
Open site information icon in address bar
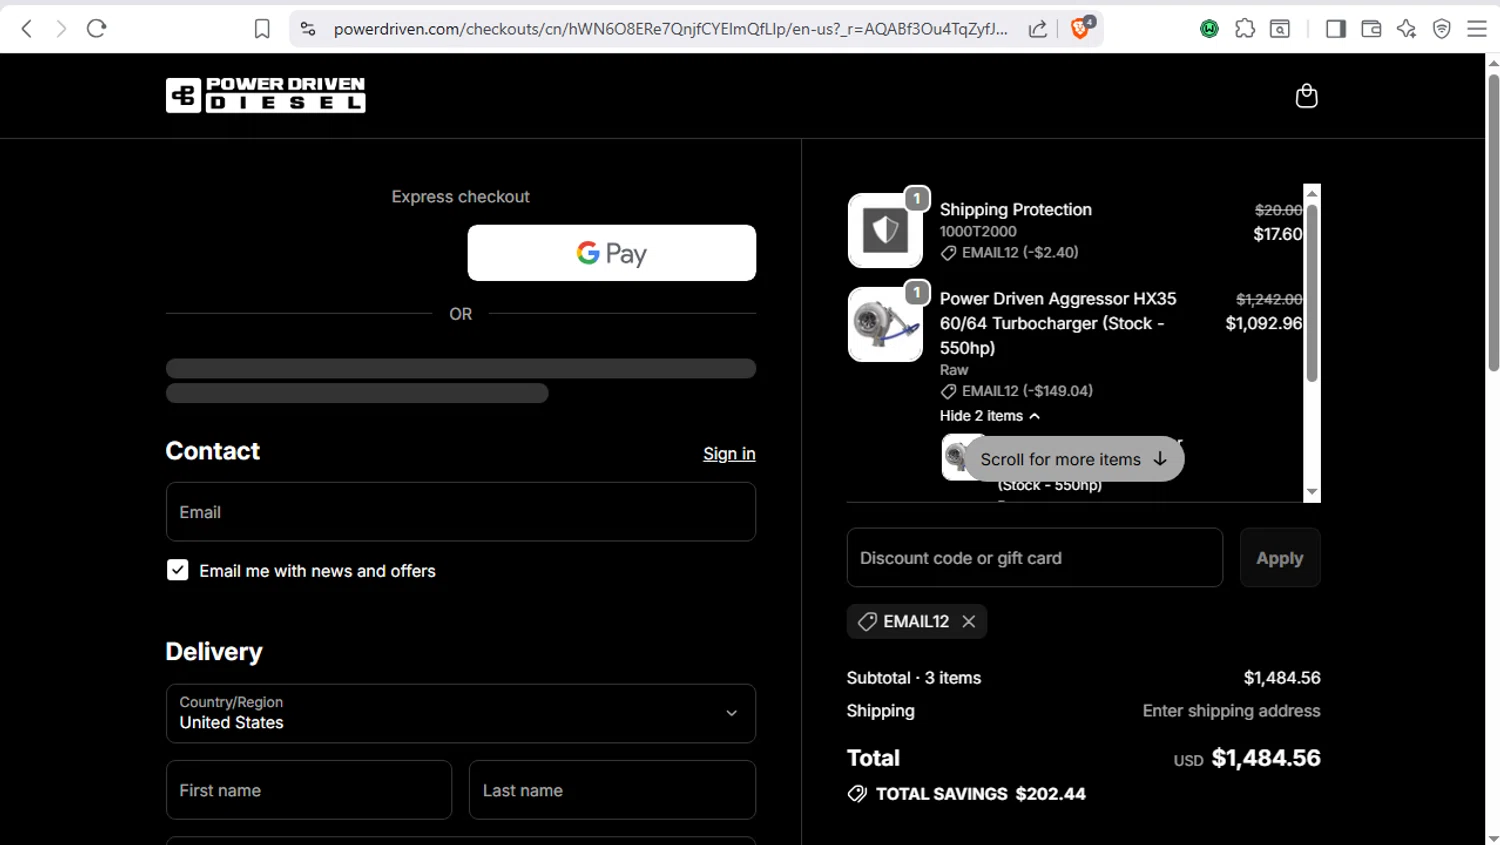[x=308, y=29]
